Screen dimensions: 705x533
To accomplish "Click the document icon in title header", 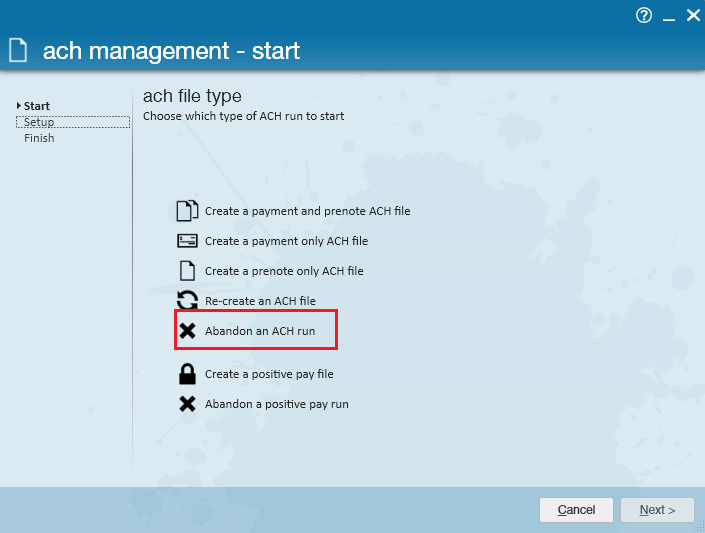I will pyautogui.click(x=18, y=50).
